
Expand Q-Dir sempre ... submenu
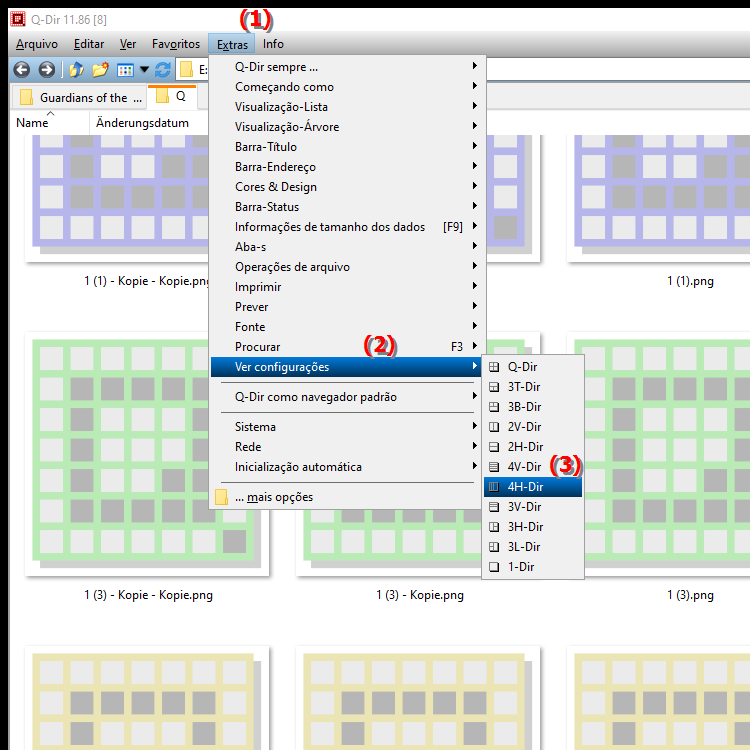click(346, 67)
